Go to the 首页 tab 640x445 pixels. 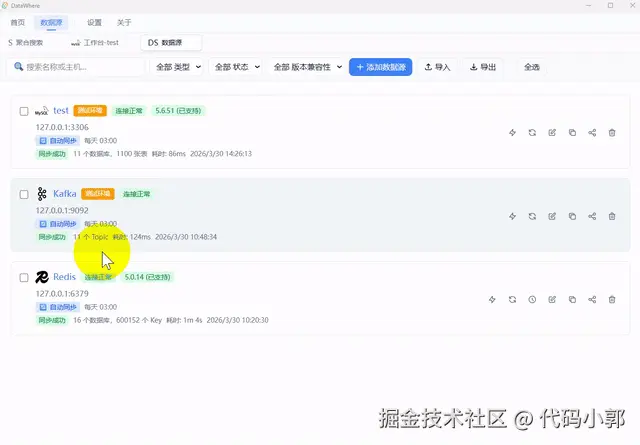[18, 22]
